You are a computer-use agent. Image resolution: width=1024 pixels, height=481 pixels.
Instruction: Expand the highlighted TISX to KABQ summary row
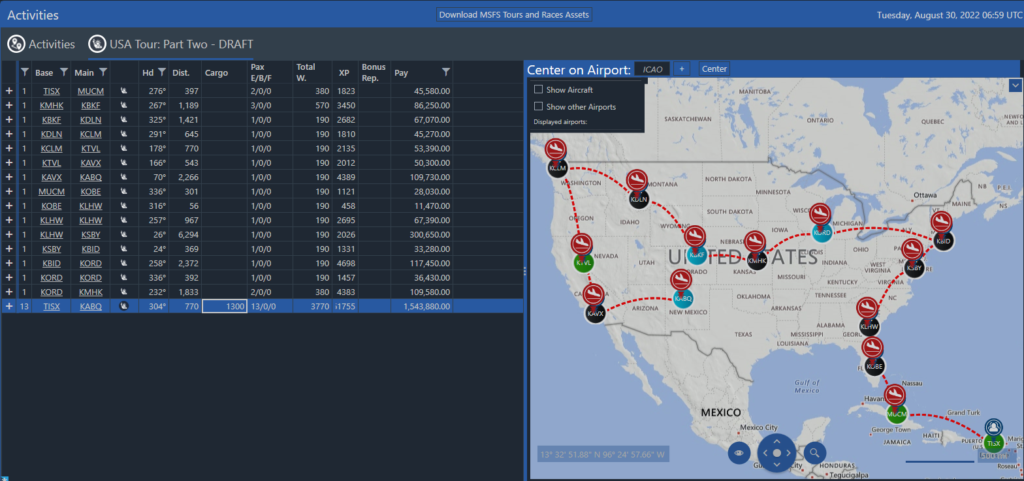pos(9,306)
